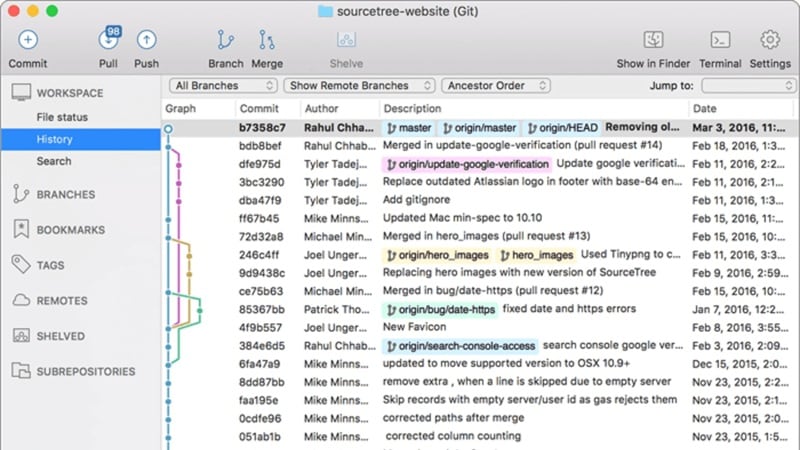Select origin/bug/date-https branch label
This screenshot has height=450, width=800.
click(x=440, y=309)
